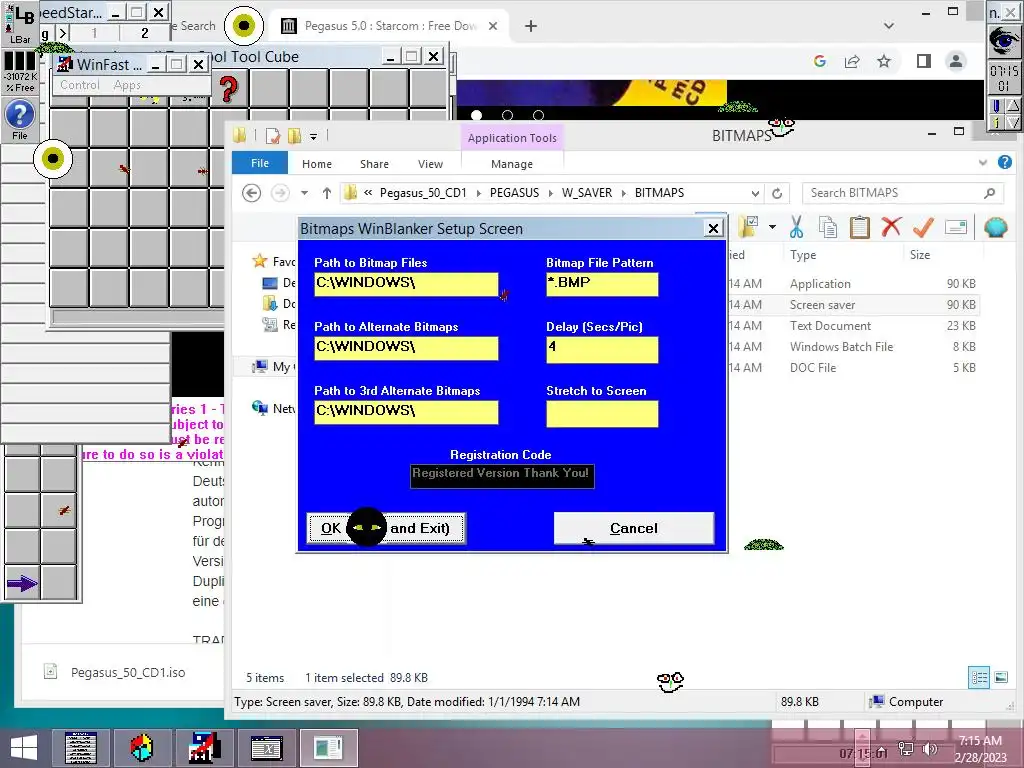Close the Bitmaps WinBlanker Setup dialog
This screenshot has width=1024, height=768.
(x=713, y=229)
